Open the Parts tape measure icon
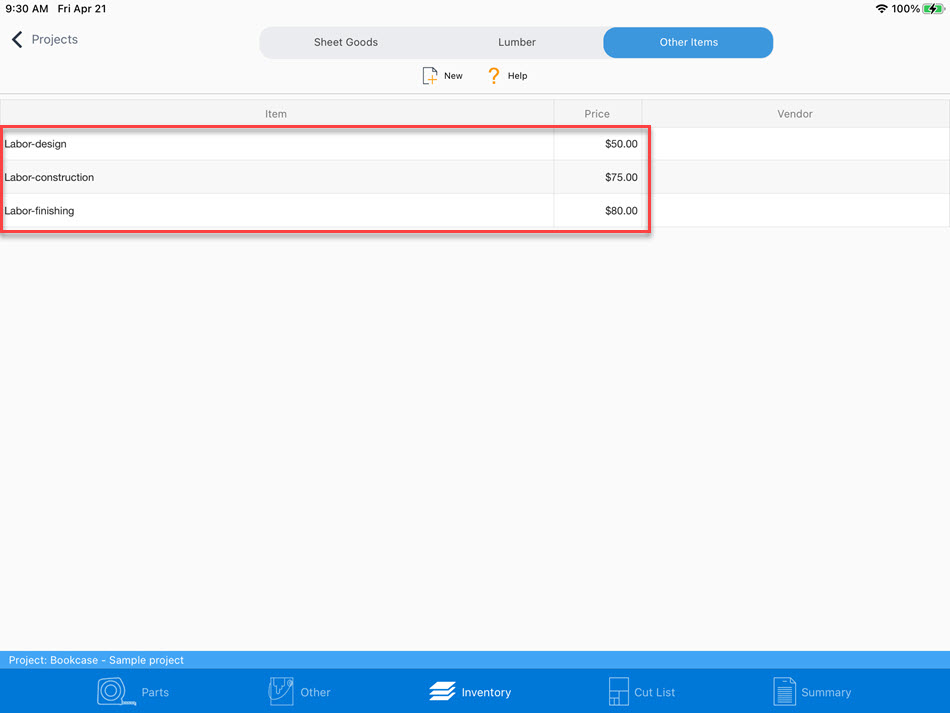950x713 pixels. tap(116, 692)
